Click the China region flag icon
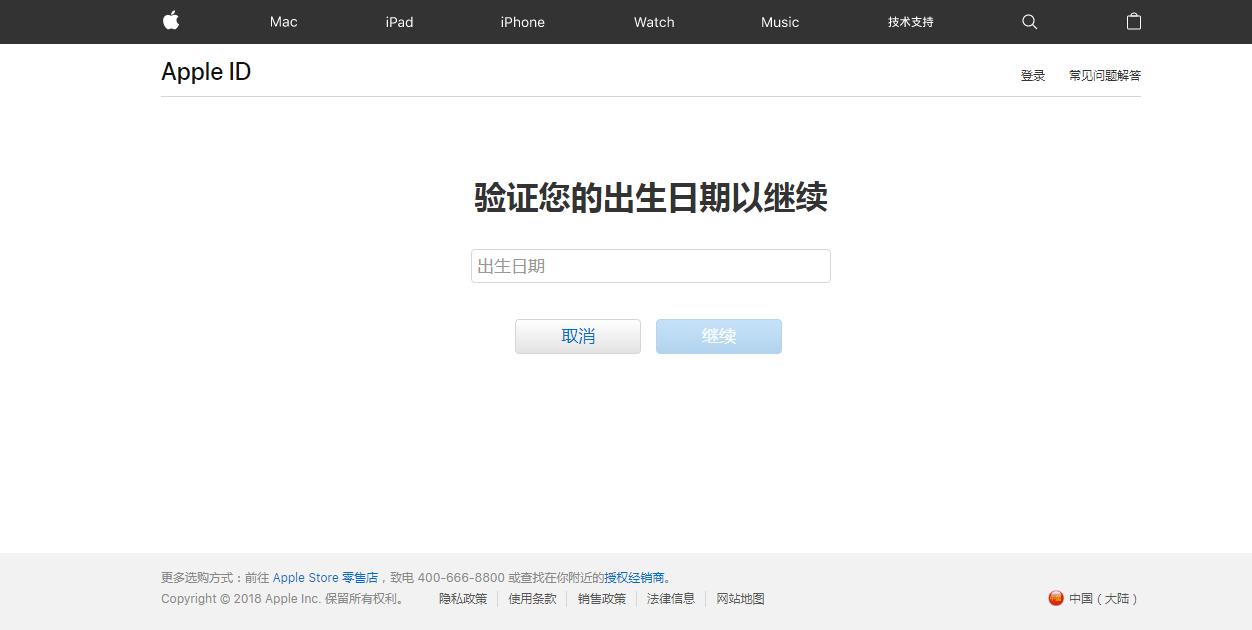Viewport: 1252px width, 630px height. 1056,598
